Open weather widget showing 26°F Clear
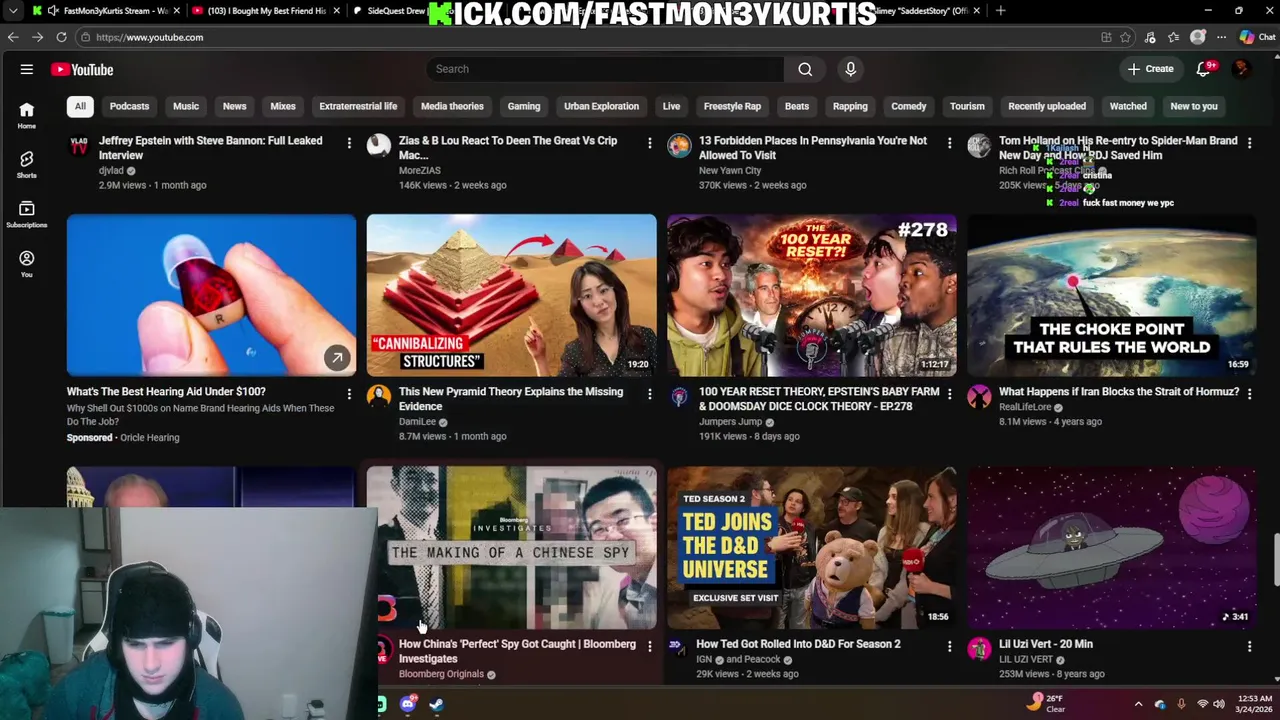Screen dimensions: 1280x720 click(x=1047, y=704)
